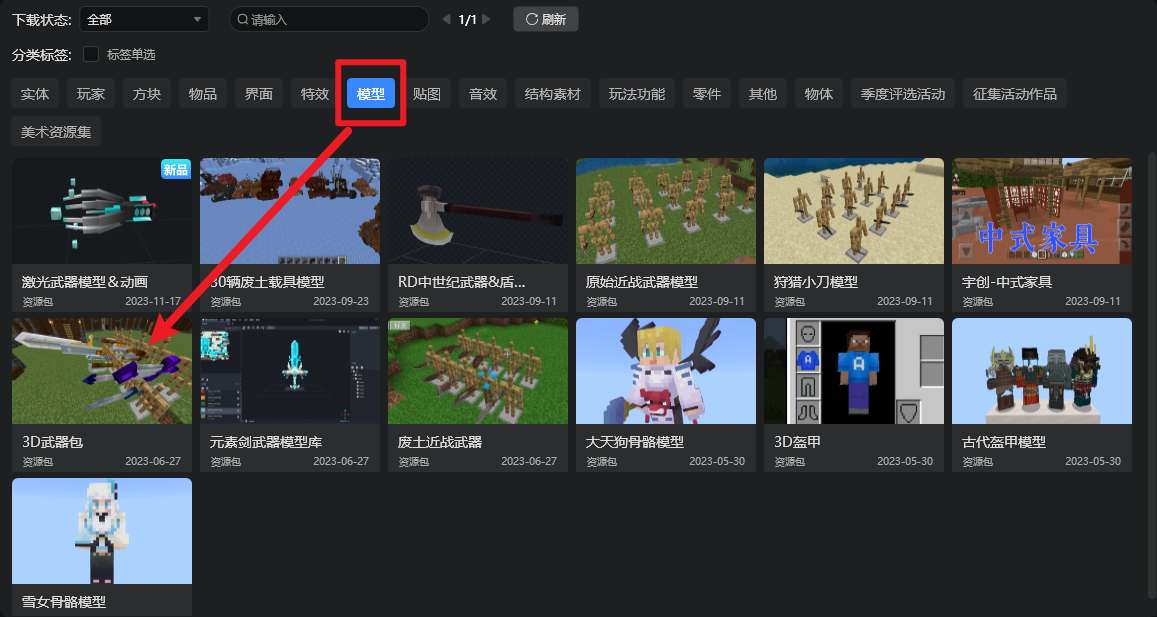Select the 结构素材 category tag
Viewport: 1157px width, 617px height.
click(553, 94)
